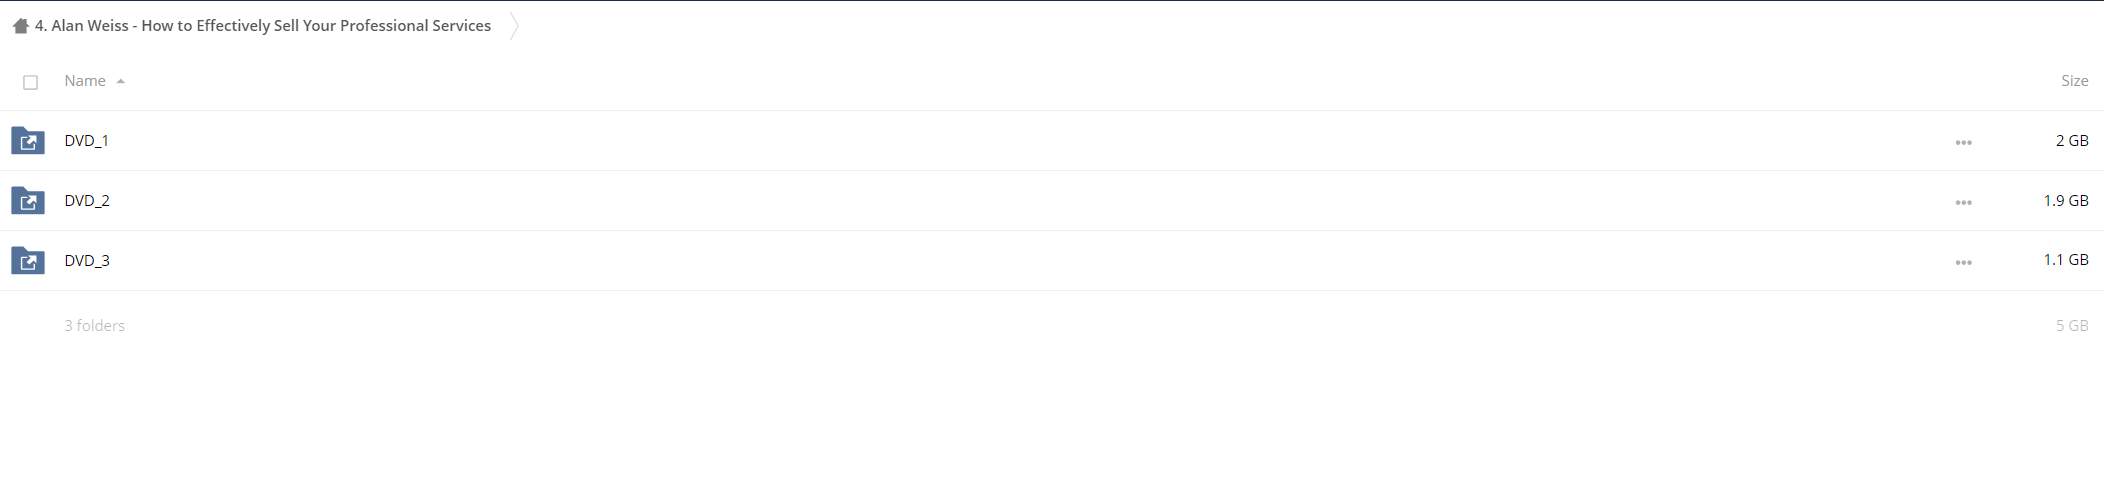Screen dimensions: 2104x486
Task: Sort the list by Size column
Action: [2074, 81]
